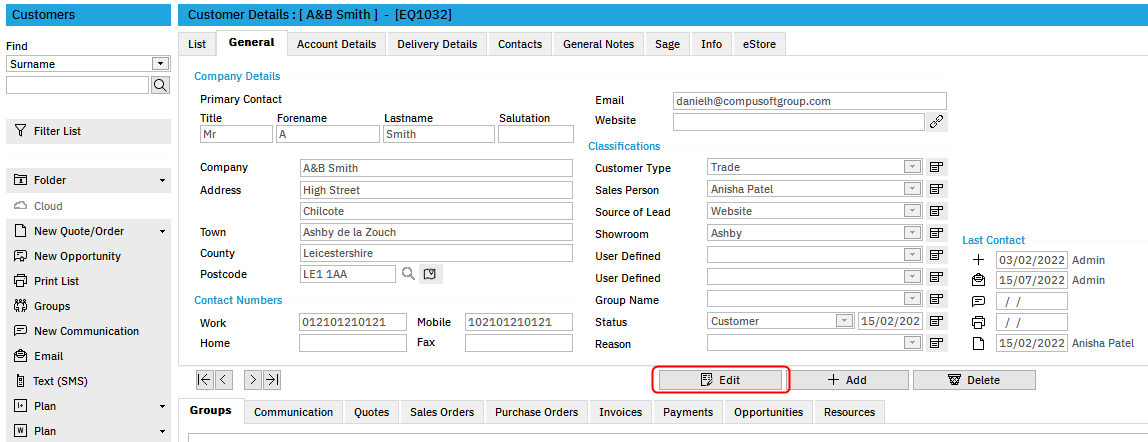Open Source of Lead dropdown

click(912, 211)
